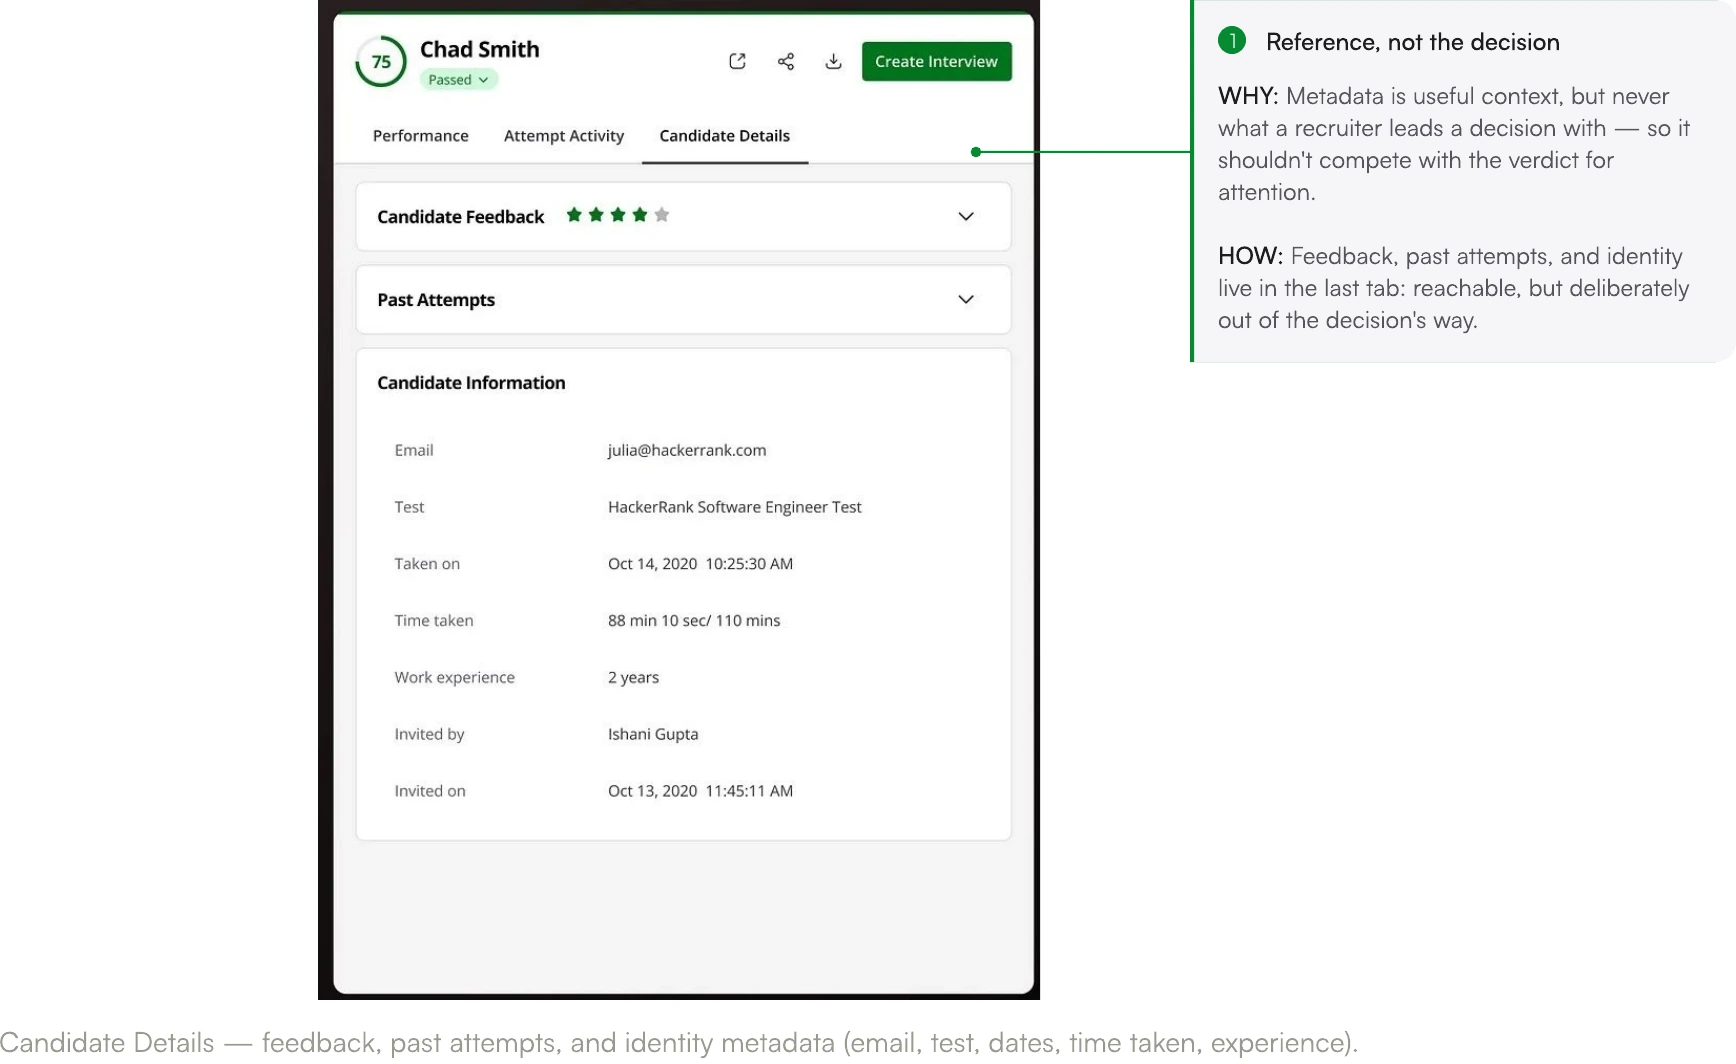Image resolution: width=1736 pixels, height=1064 pixels.
Task: Open the Passed status dropdown
Action: tap(458, 80)
